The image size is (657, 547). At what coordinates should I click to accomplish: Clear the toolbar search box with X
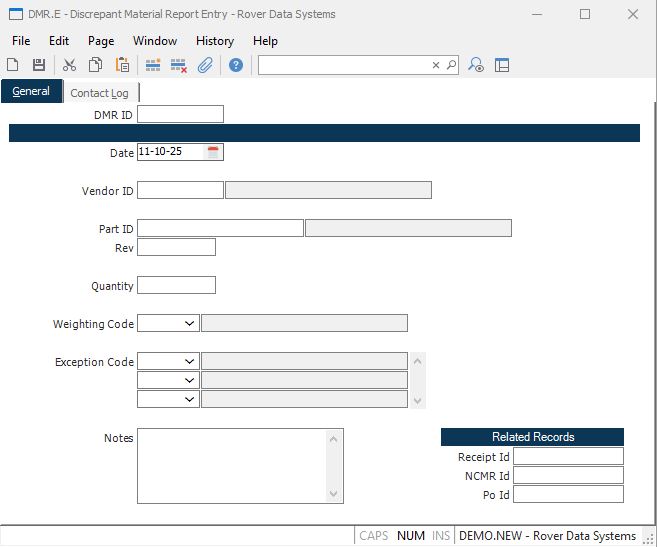pos(436,65)
